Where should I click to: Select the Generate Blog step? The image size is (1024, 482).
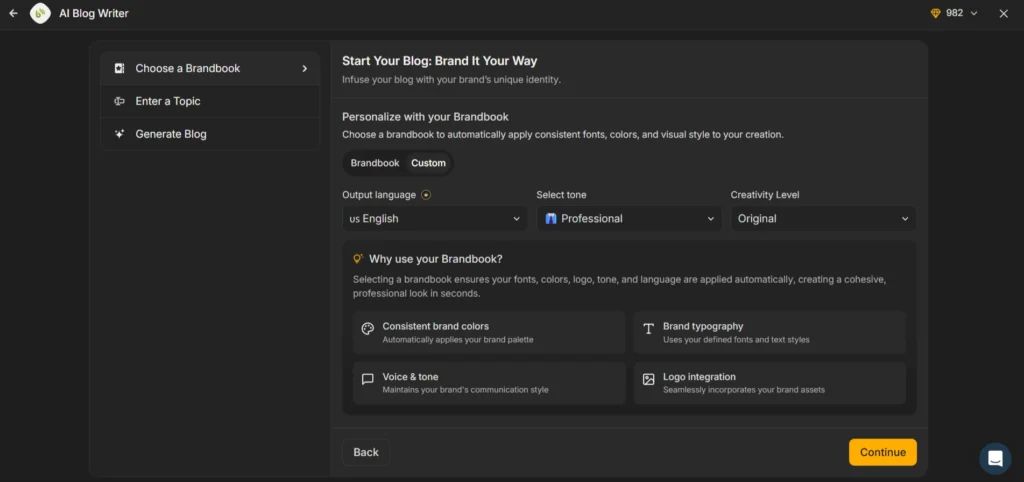(x=210, y=134)
